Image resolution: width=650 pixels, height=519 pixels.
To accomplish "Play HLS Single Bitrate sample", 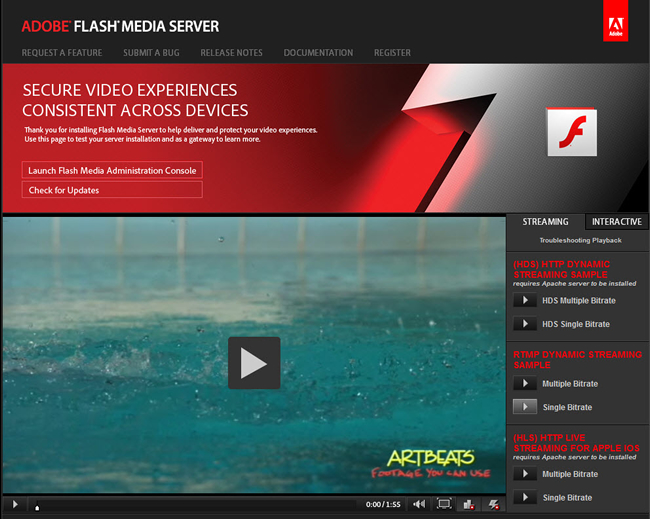I will (x=525, y=497).
